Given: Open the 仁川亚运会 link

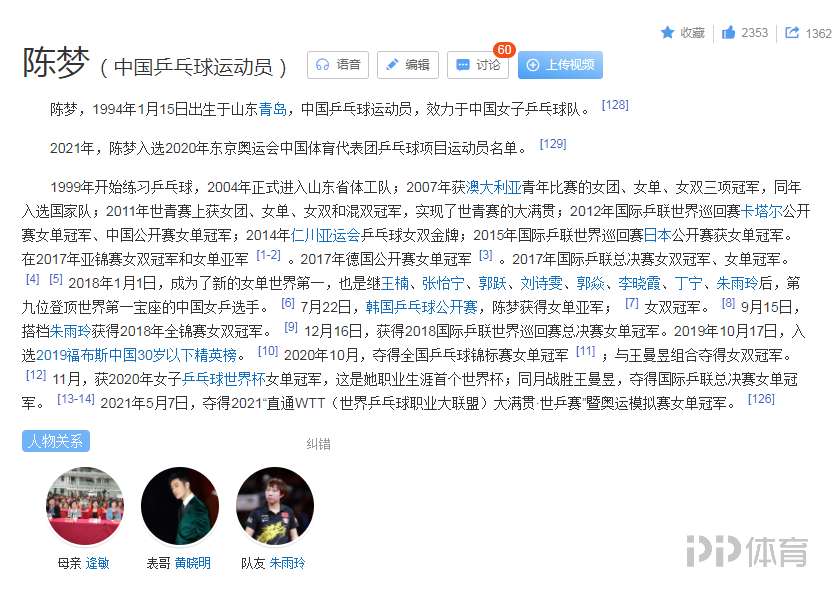Looking at the screenshot, I should click(x=325, y=235).
